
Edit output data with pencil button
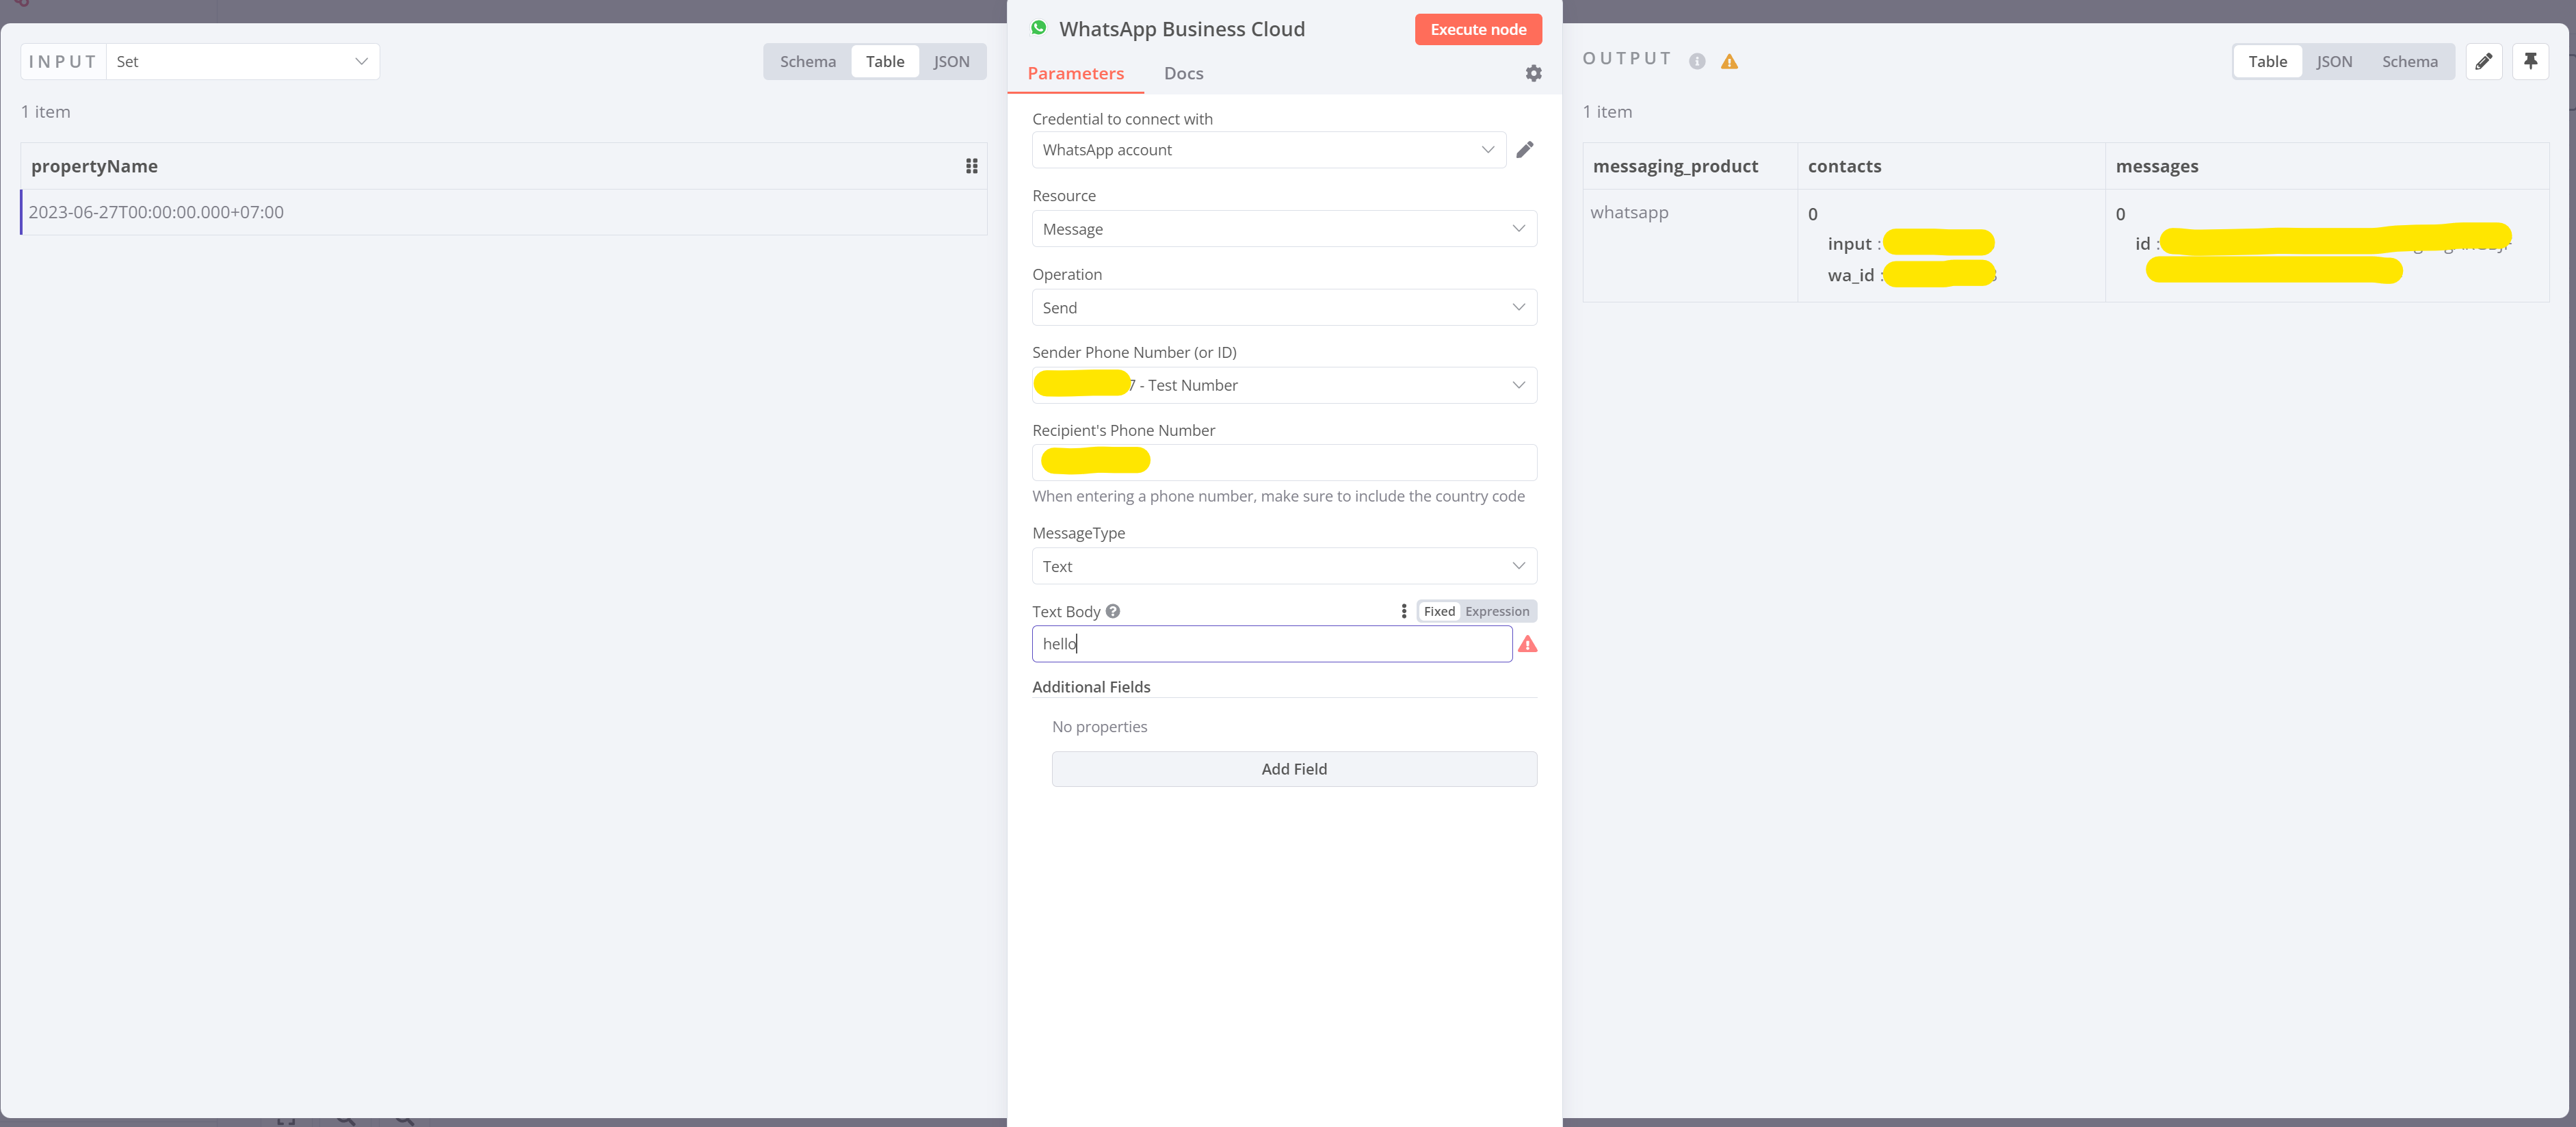click(x=2483, y=61)
